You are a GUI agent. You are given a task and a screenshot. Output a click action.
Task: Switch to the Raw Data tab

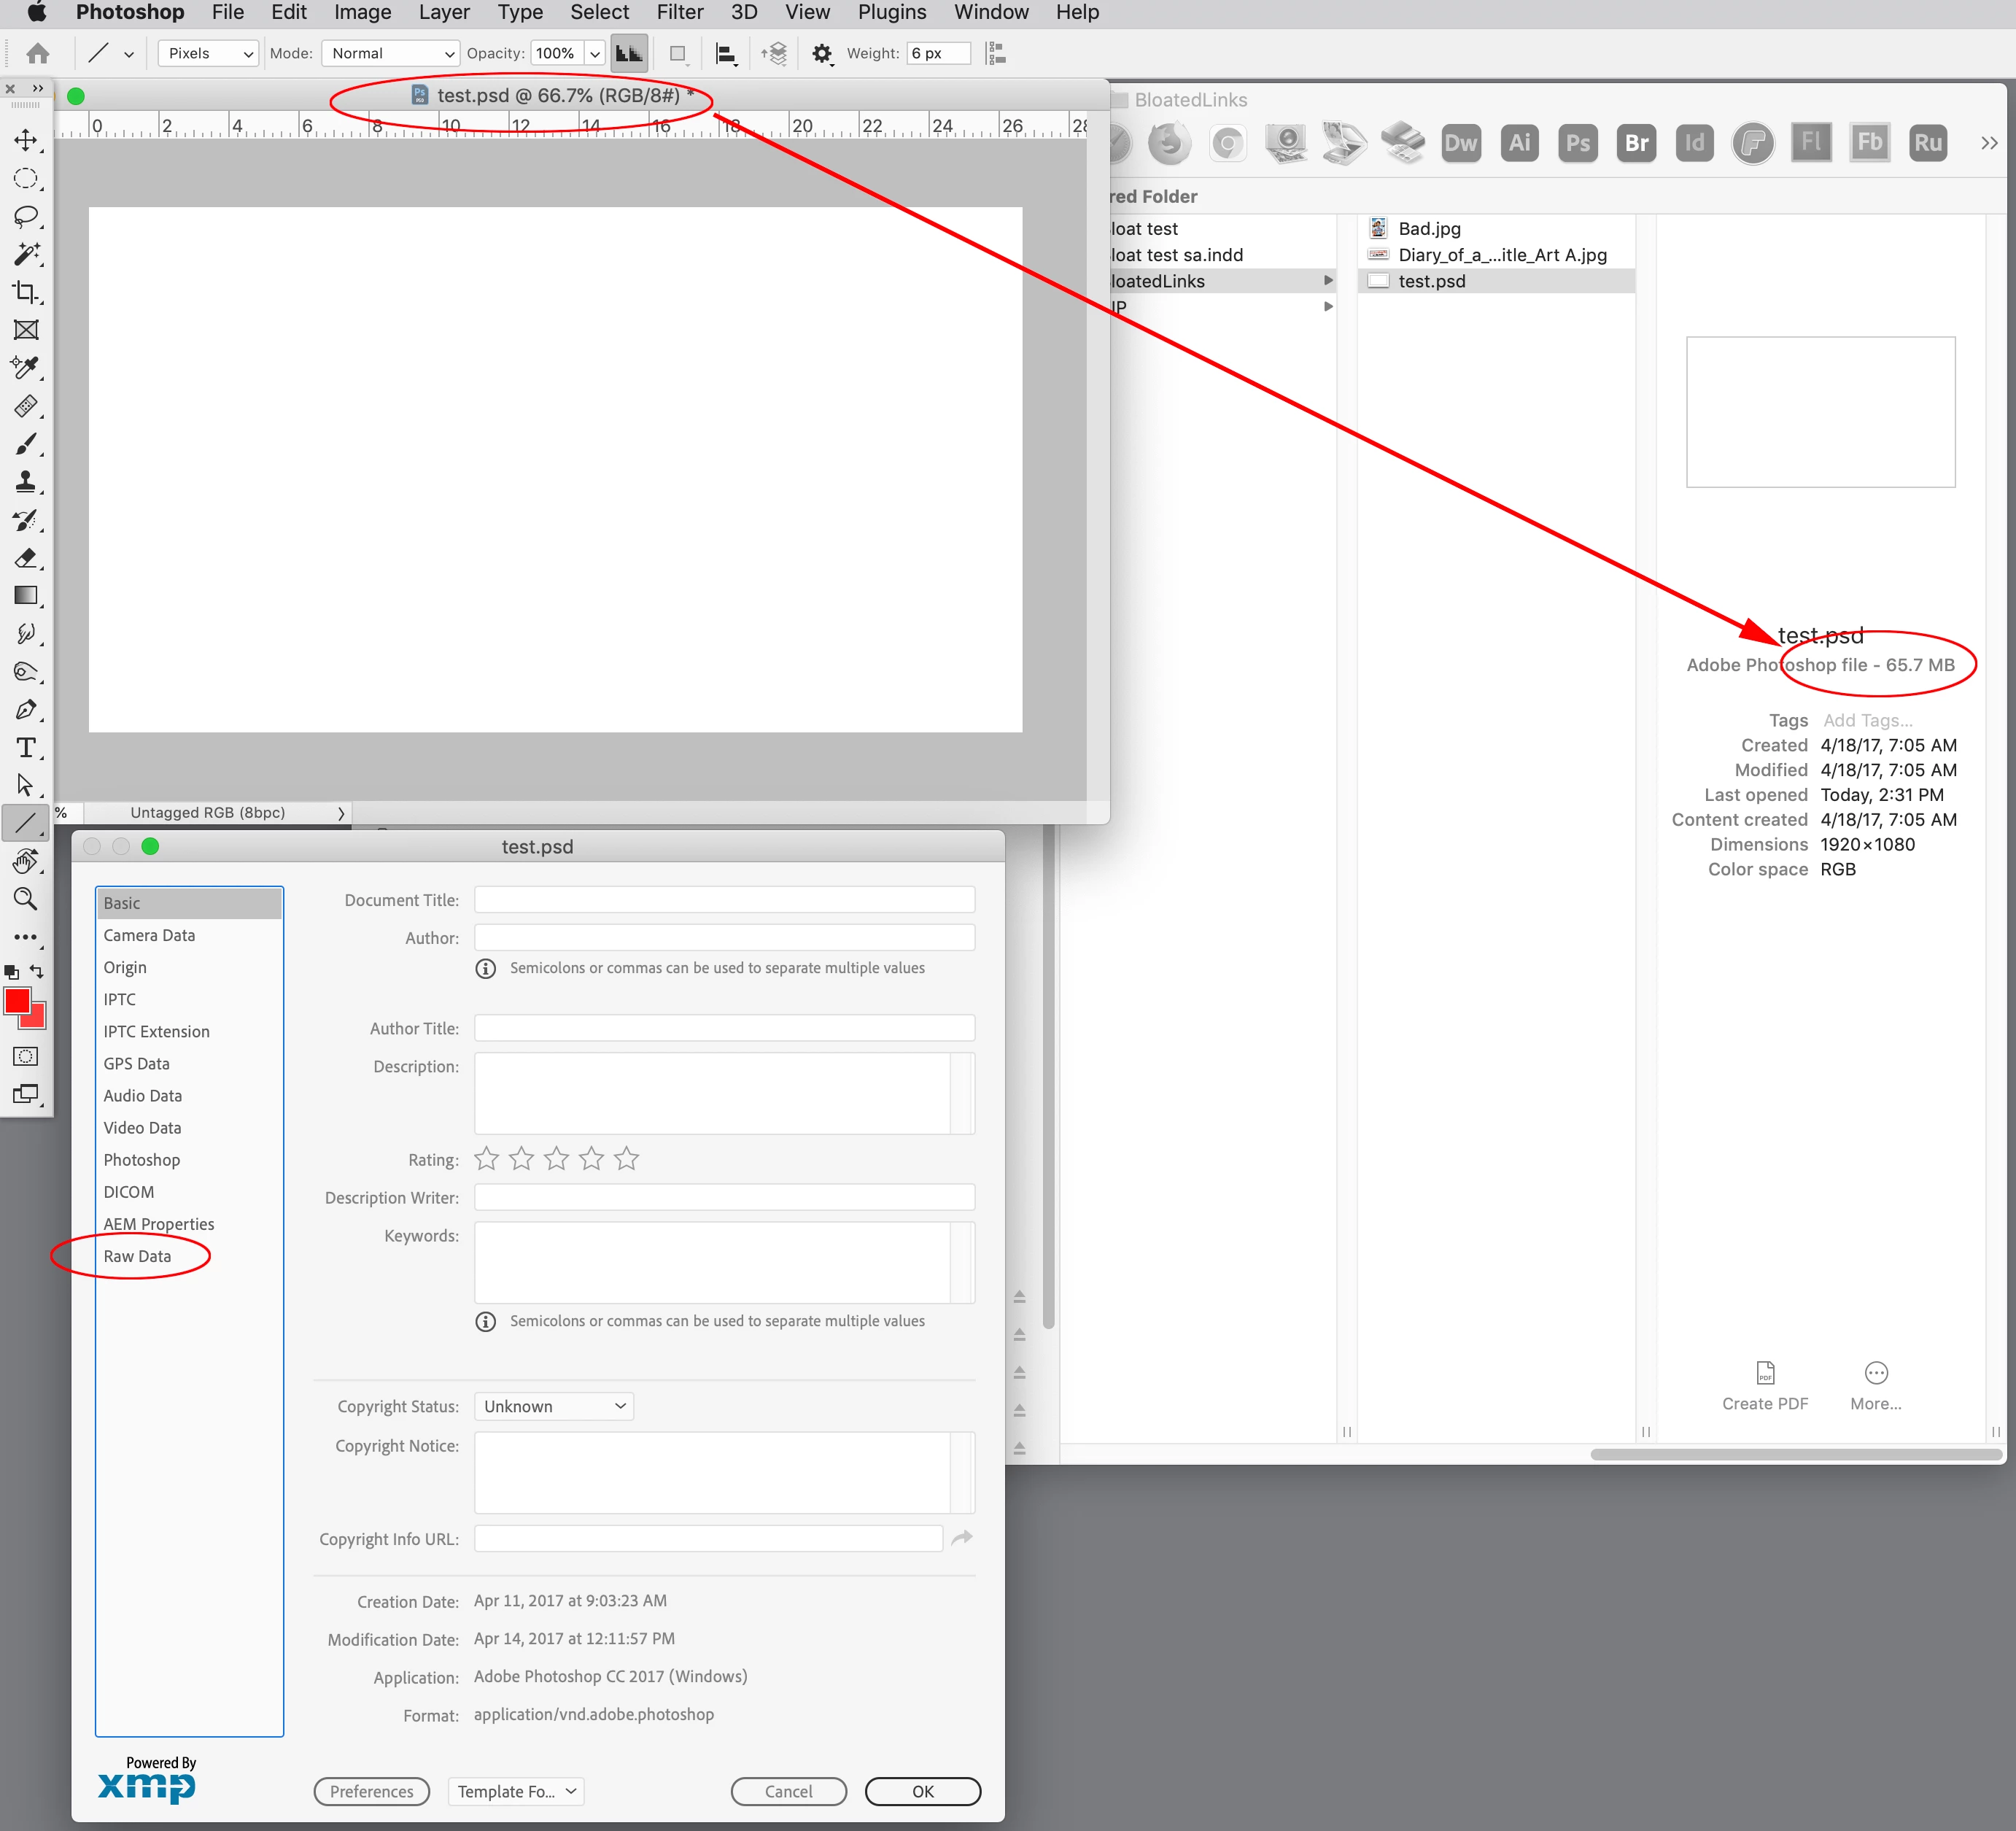point(137,1256)
